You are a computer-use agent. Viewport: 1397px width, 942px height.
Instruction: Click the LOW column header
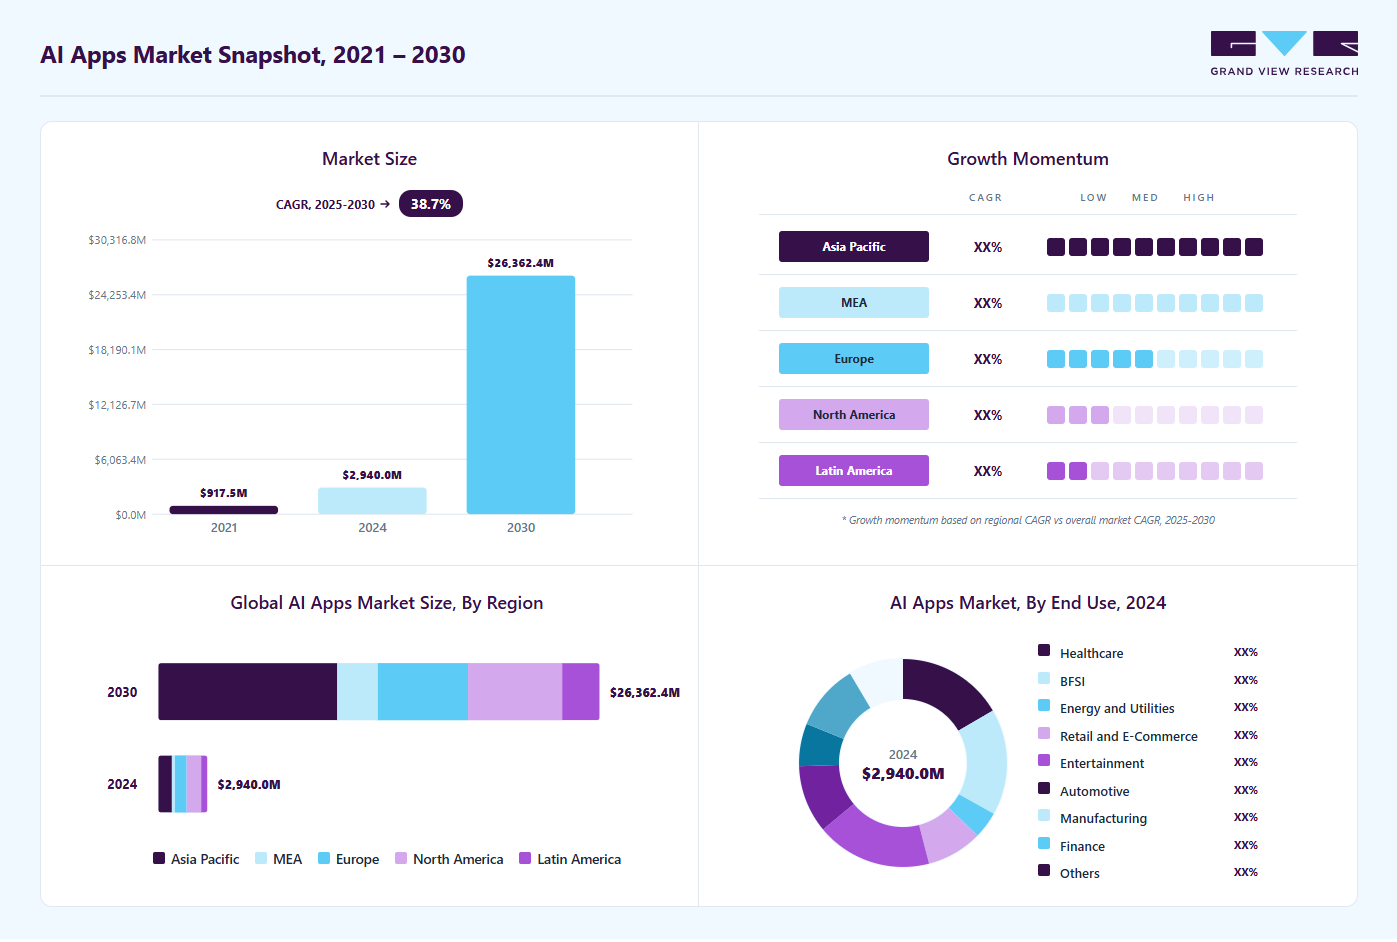click(x=1093, y=198)
